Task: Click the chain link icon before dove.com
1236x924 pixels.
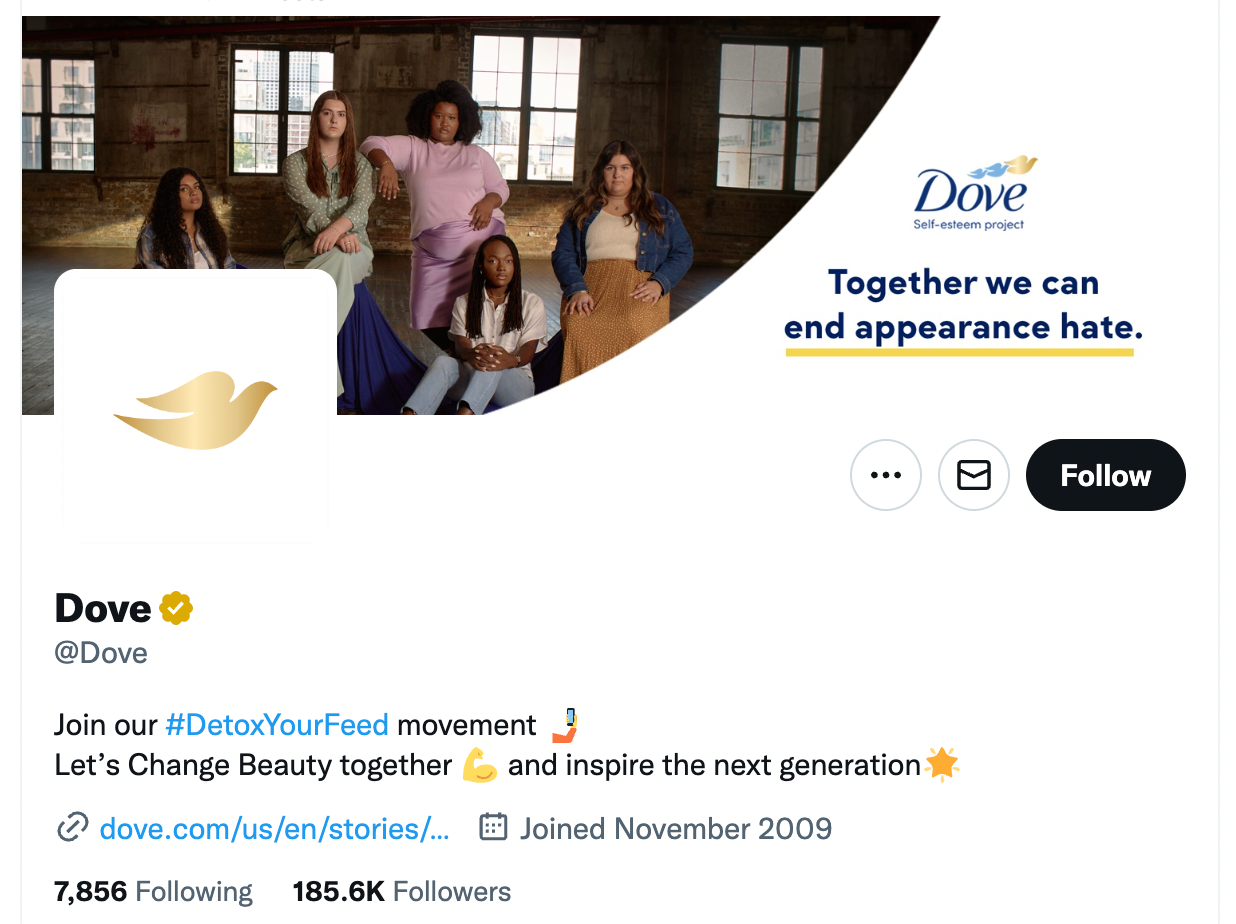Action: point(72,828)
